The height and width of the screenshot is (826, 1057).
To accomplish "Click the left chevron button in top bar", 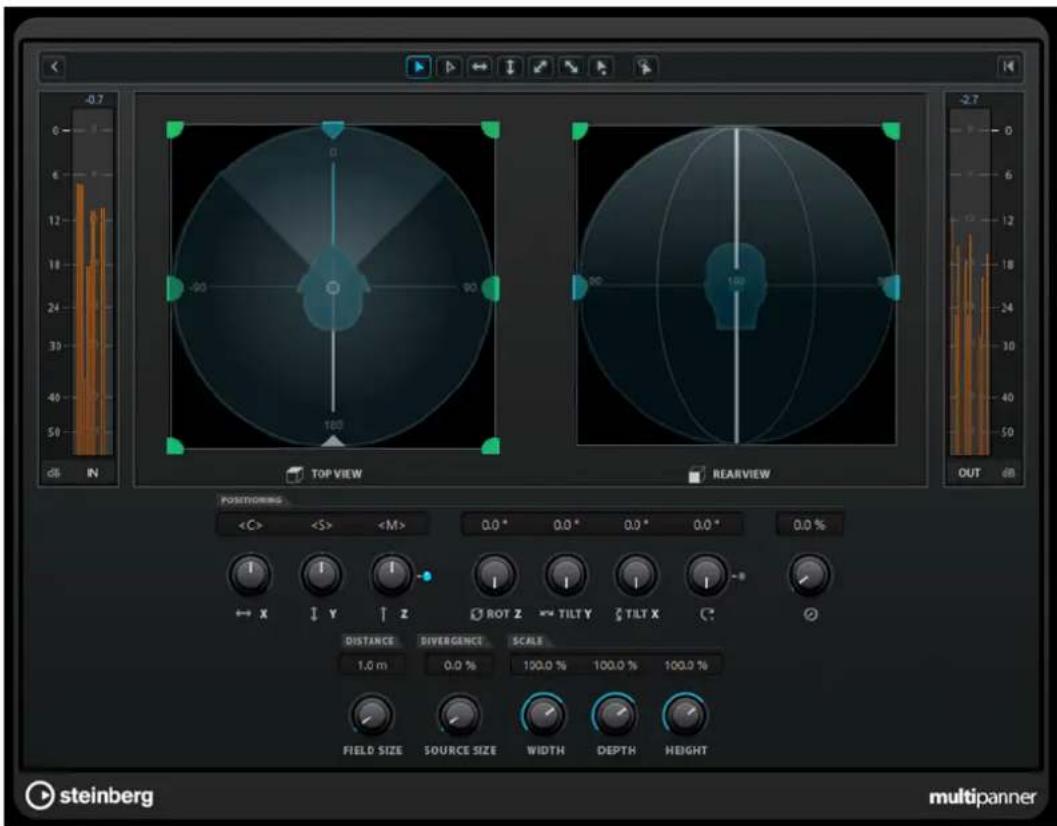I will 55,66.
